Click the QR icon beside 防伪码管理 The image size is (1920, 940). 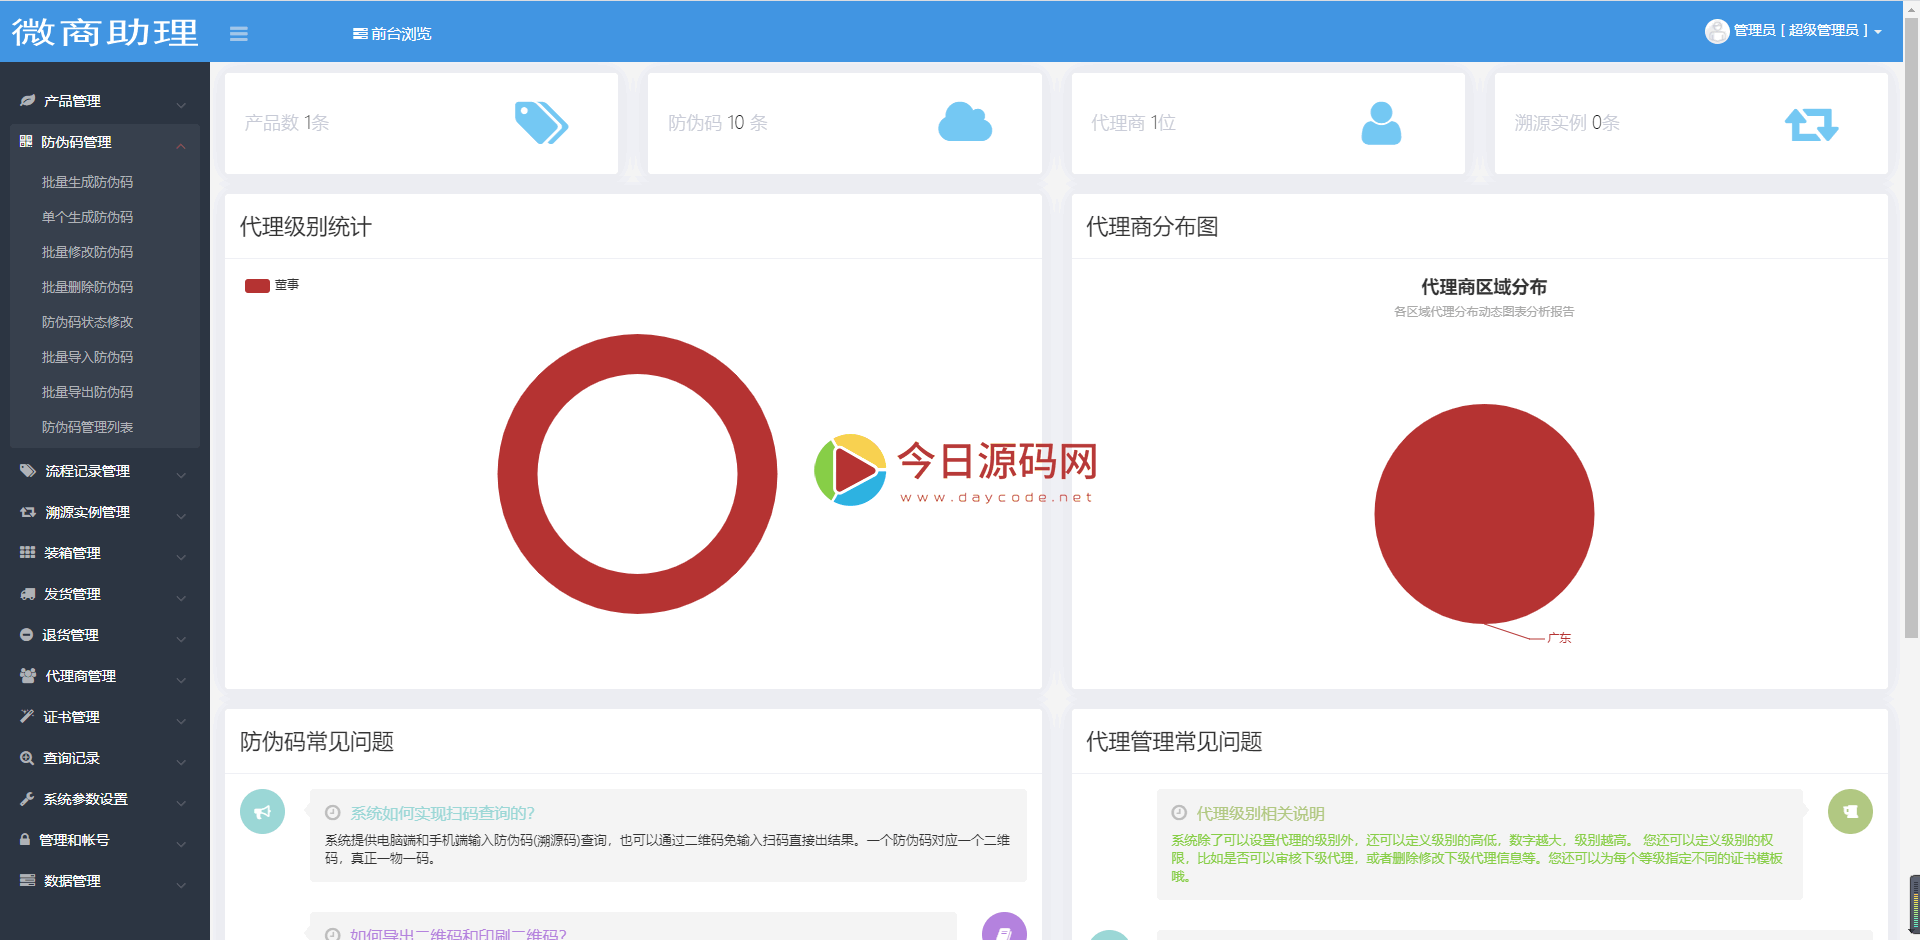tap(26, 142)
